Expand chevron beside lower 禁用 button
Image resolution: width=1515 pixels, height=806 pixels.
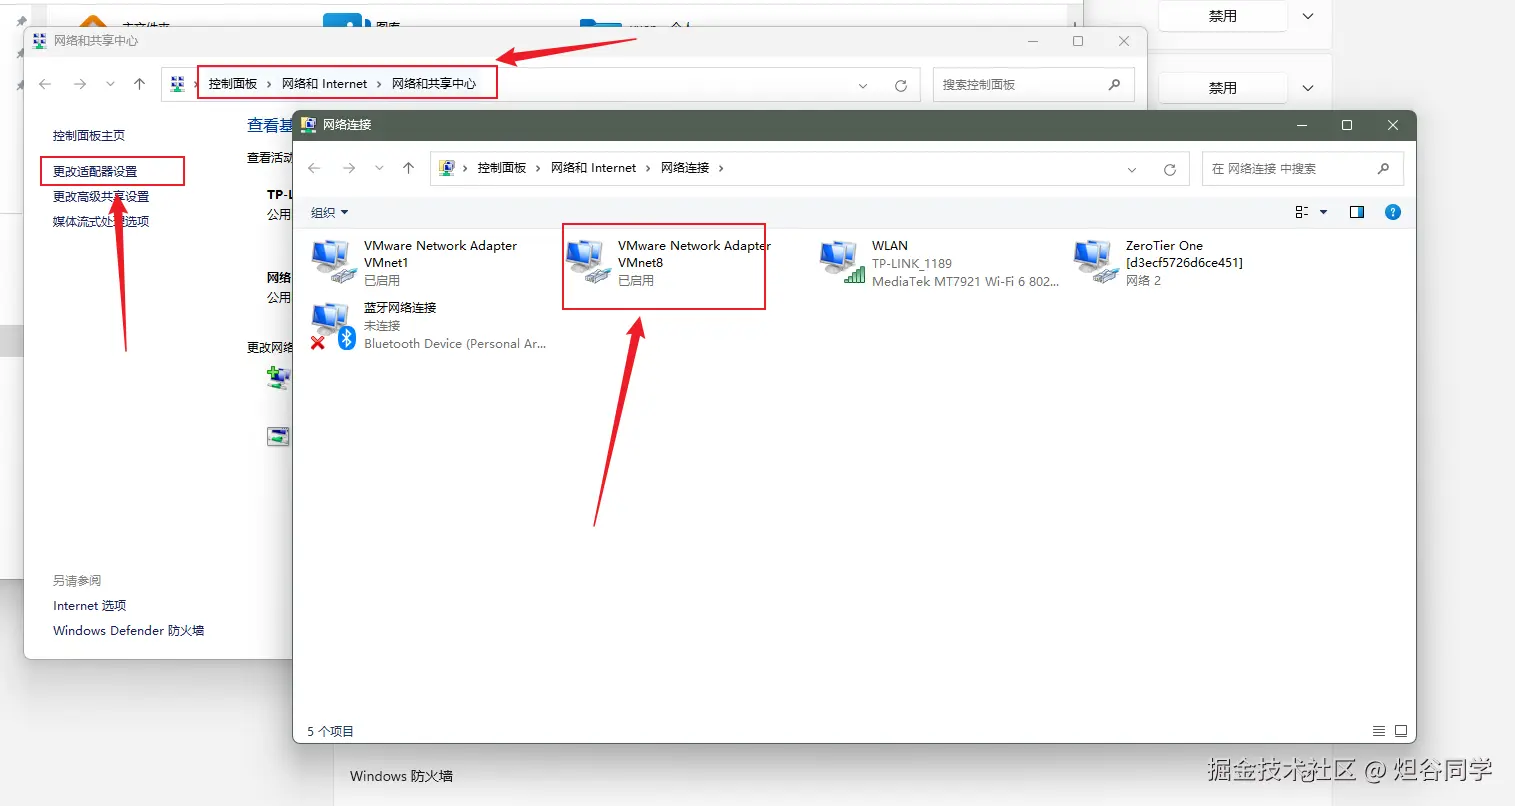click(x=1308, y=88)
